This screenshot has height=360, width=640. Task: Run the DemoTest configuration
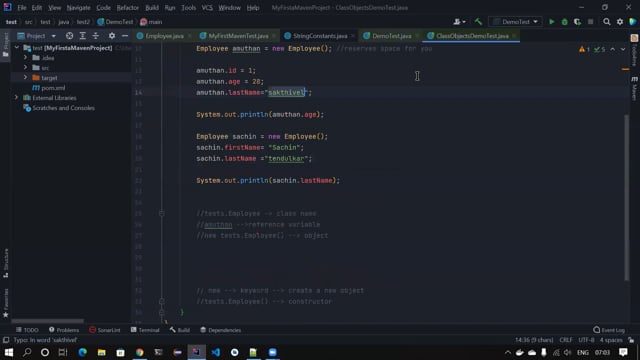[x=551, y=22]
